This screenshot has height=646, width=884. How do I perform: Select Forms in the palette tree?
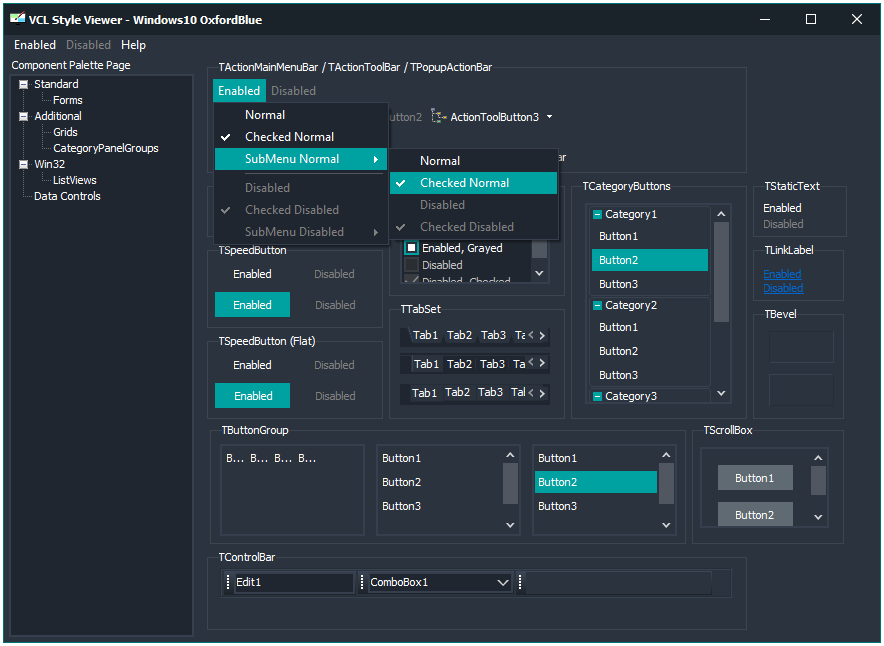[68, 100]
